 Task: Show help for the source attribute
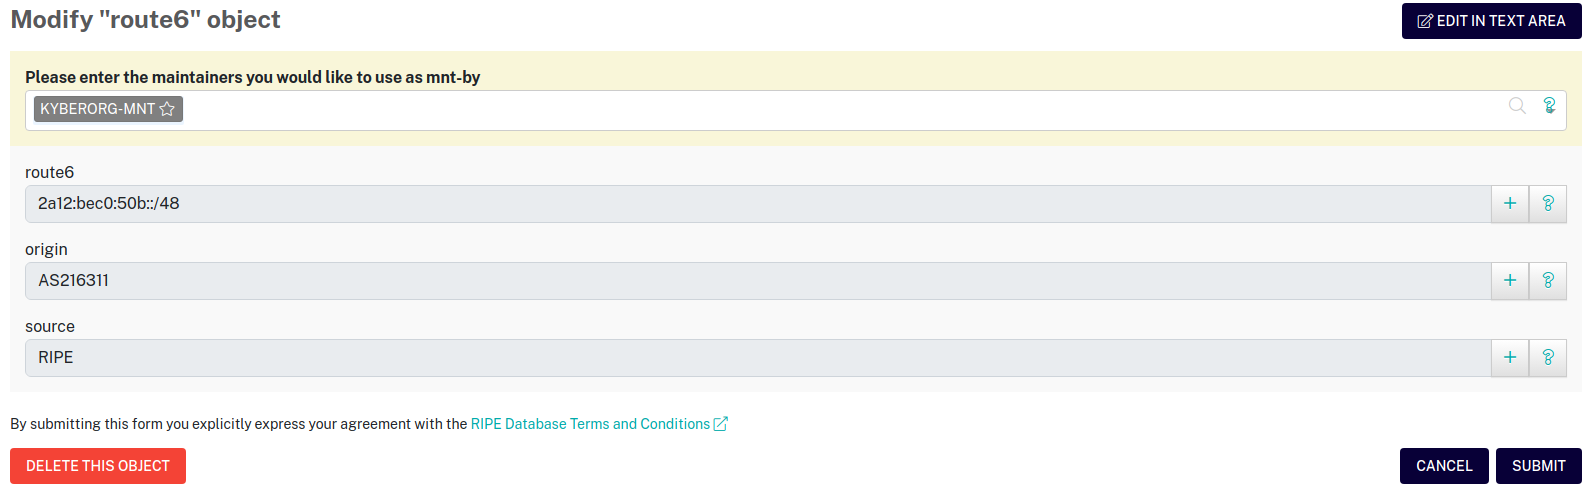[1548, 358]
